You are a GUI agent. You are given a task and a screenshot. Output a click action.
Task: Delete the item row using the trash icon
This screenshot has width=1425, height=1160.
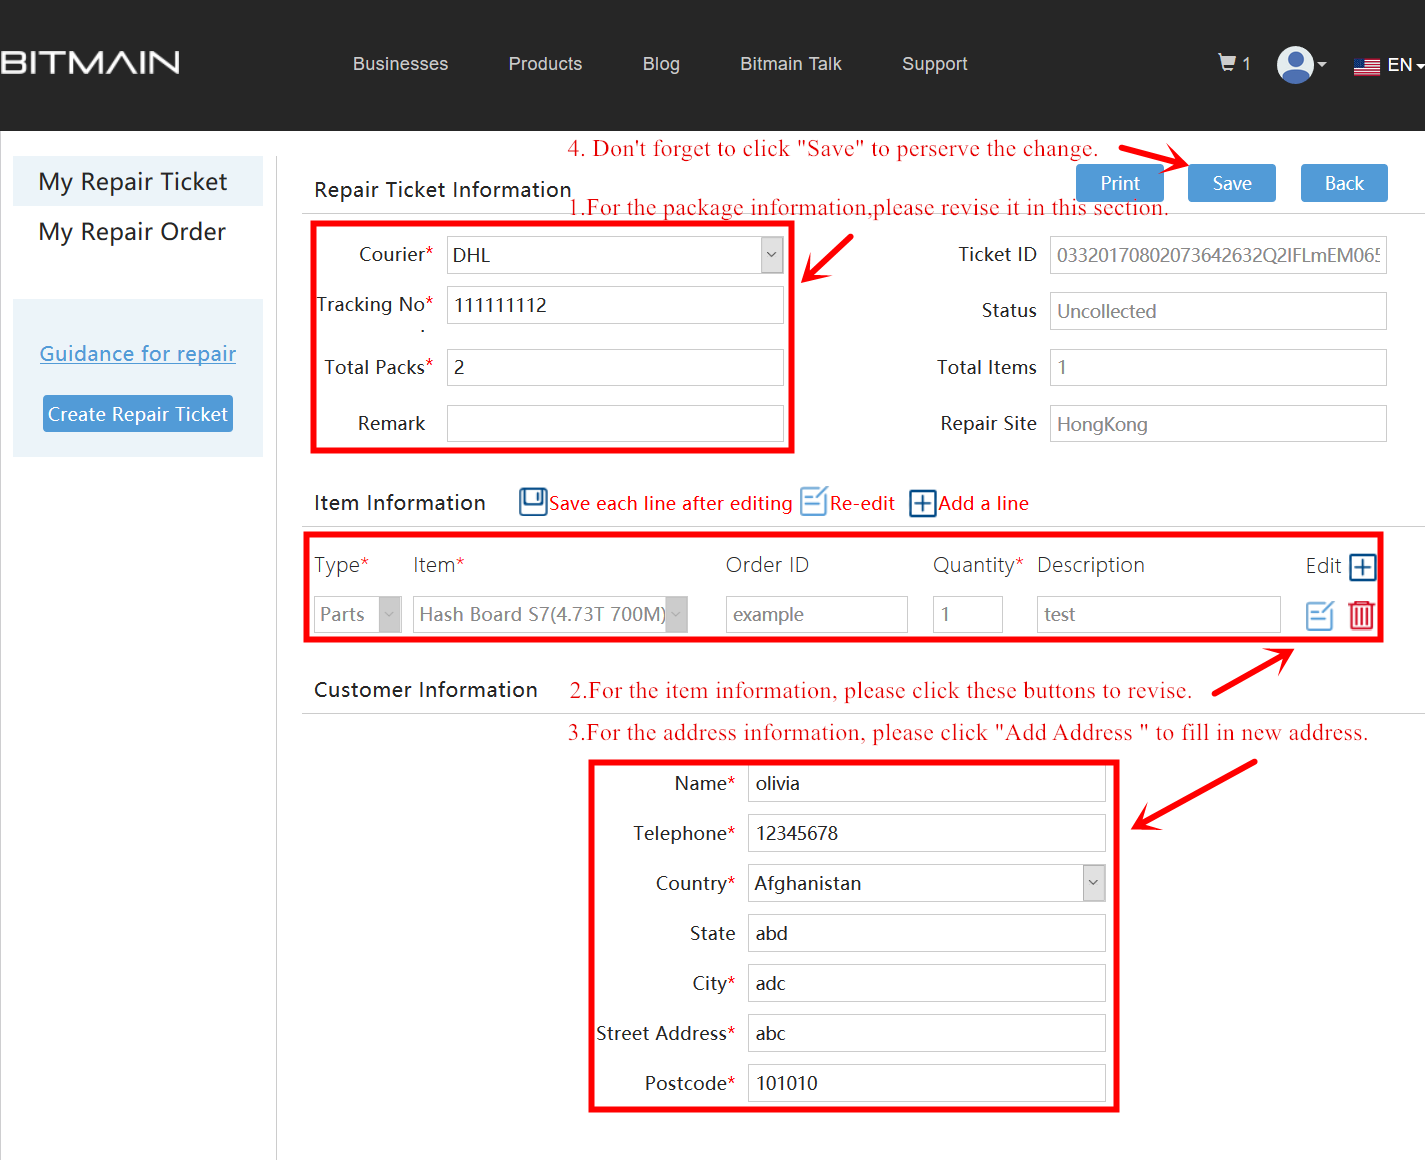click(1362, 616)
